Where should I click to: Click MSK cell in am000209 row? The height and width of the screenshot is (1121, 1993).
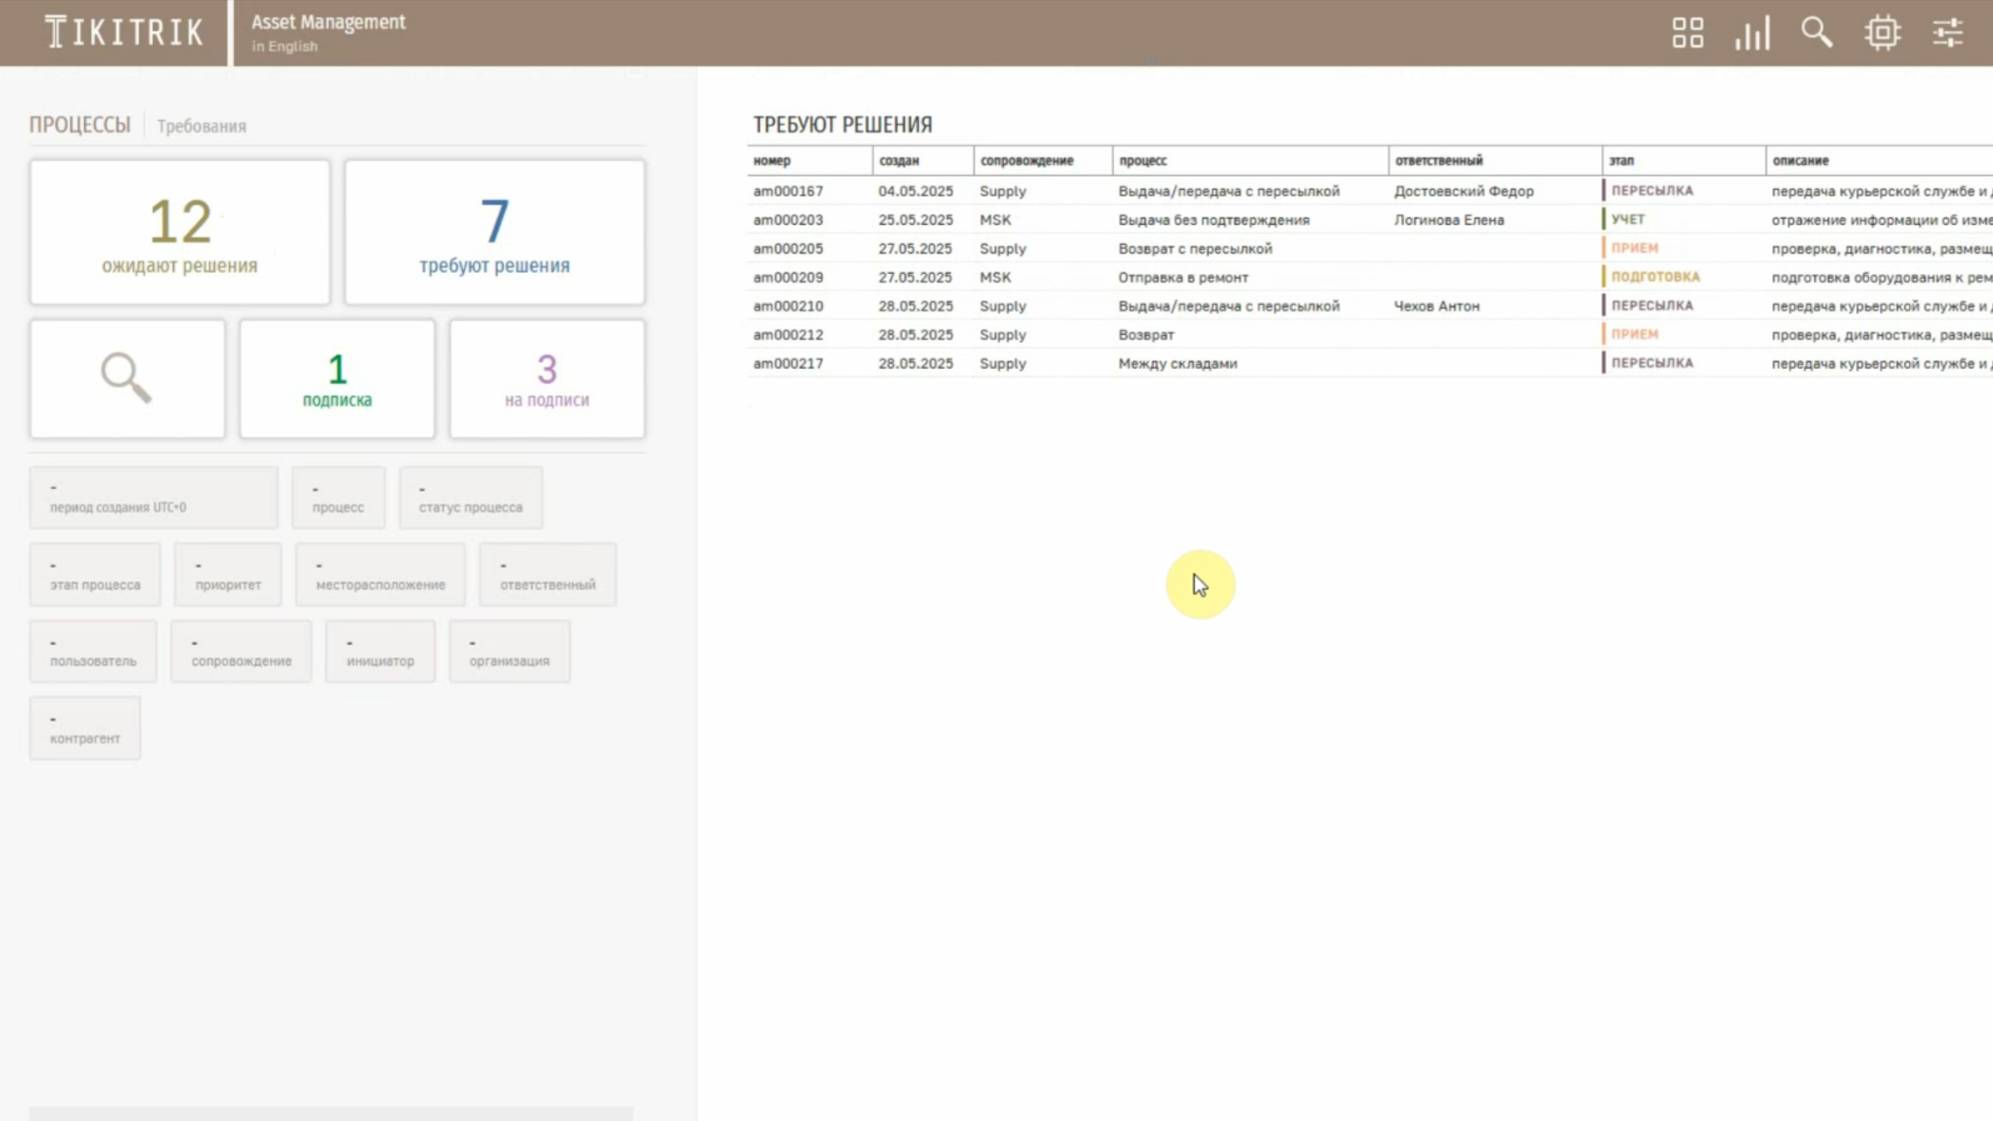[995, 277]
